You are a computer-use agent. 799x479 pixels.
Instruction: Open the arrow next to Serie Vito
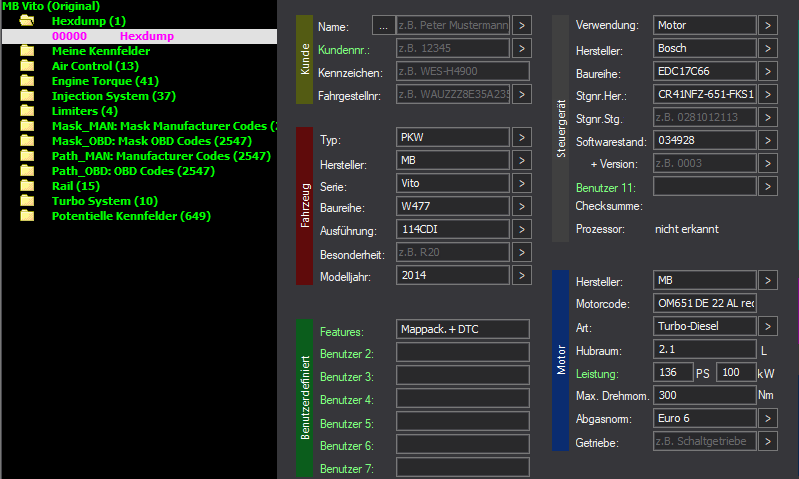tap(522, 183)
